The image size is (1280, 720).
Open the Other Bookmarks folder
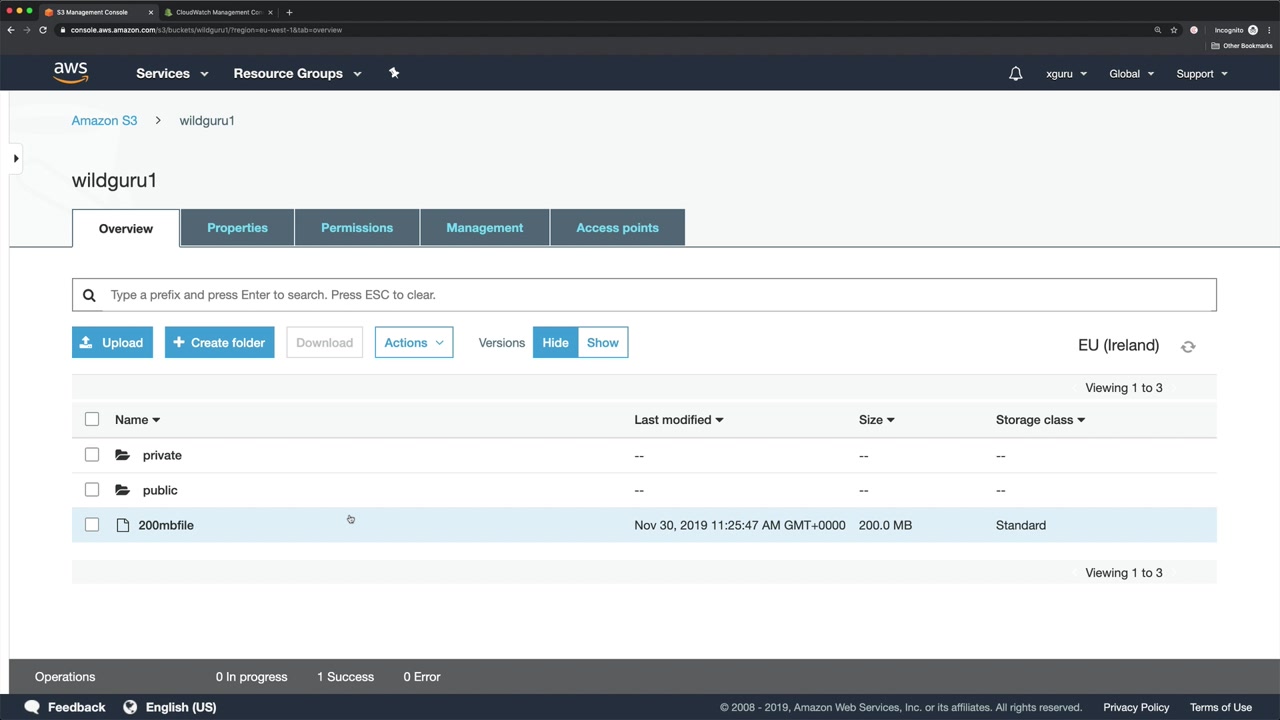(1242, 46)
